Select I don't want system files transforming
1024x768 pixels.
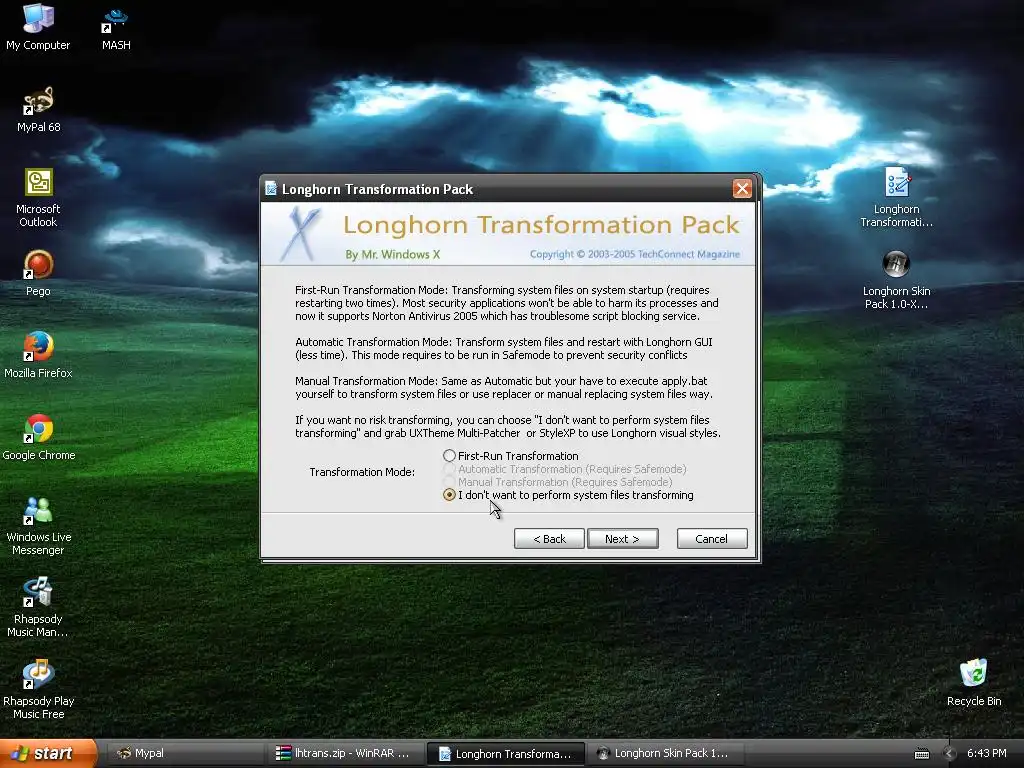coord(449,495)
